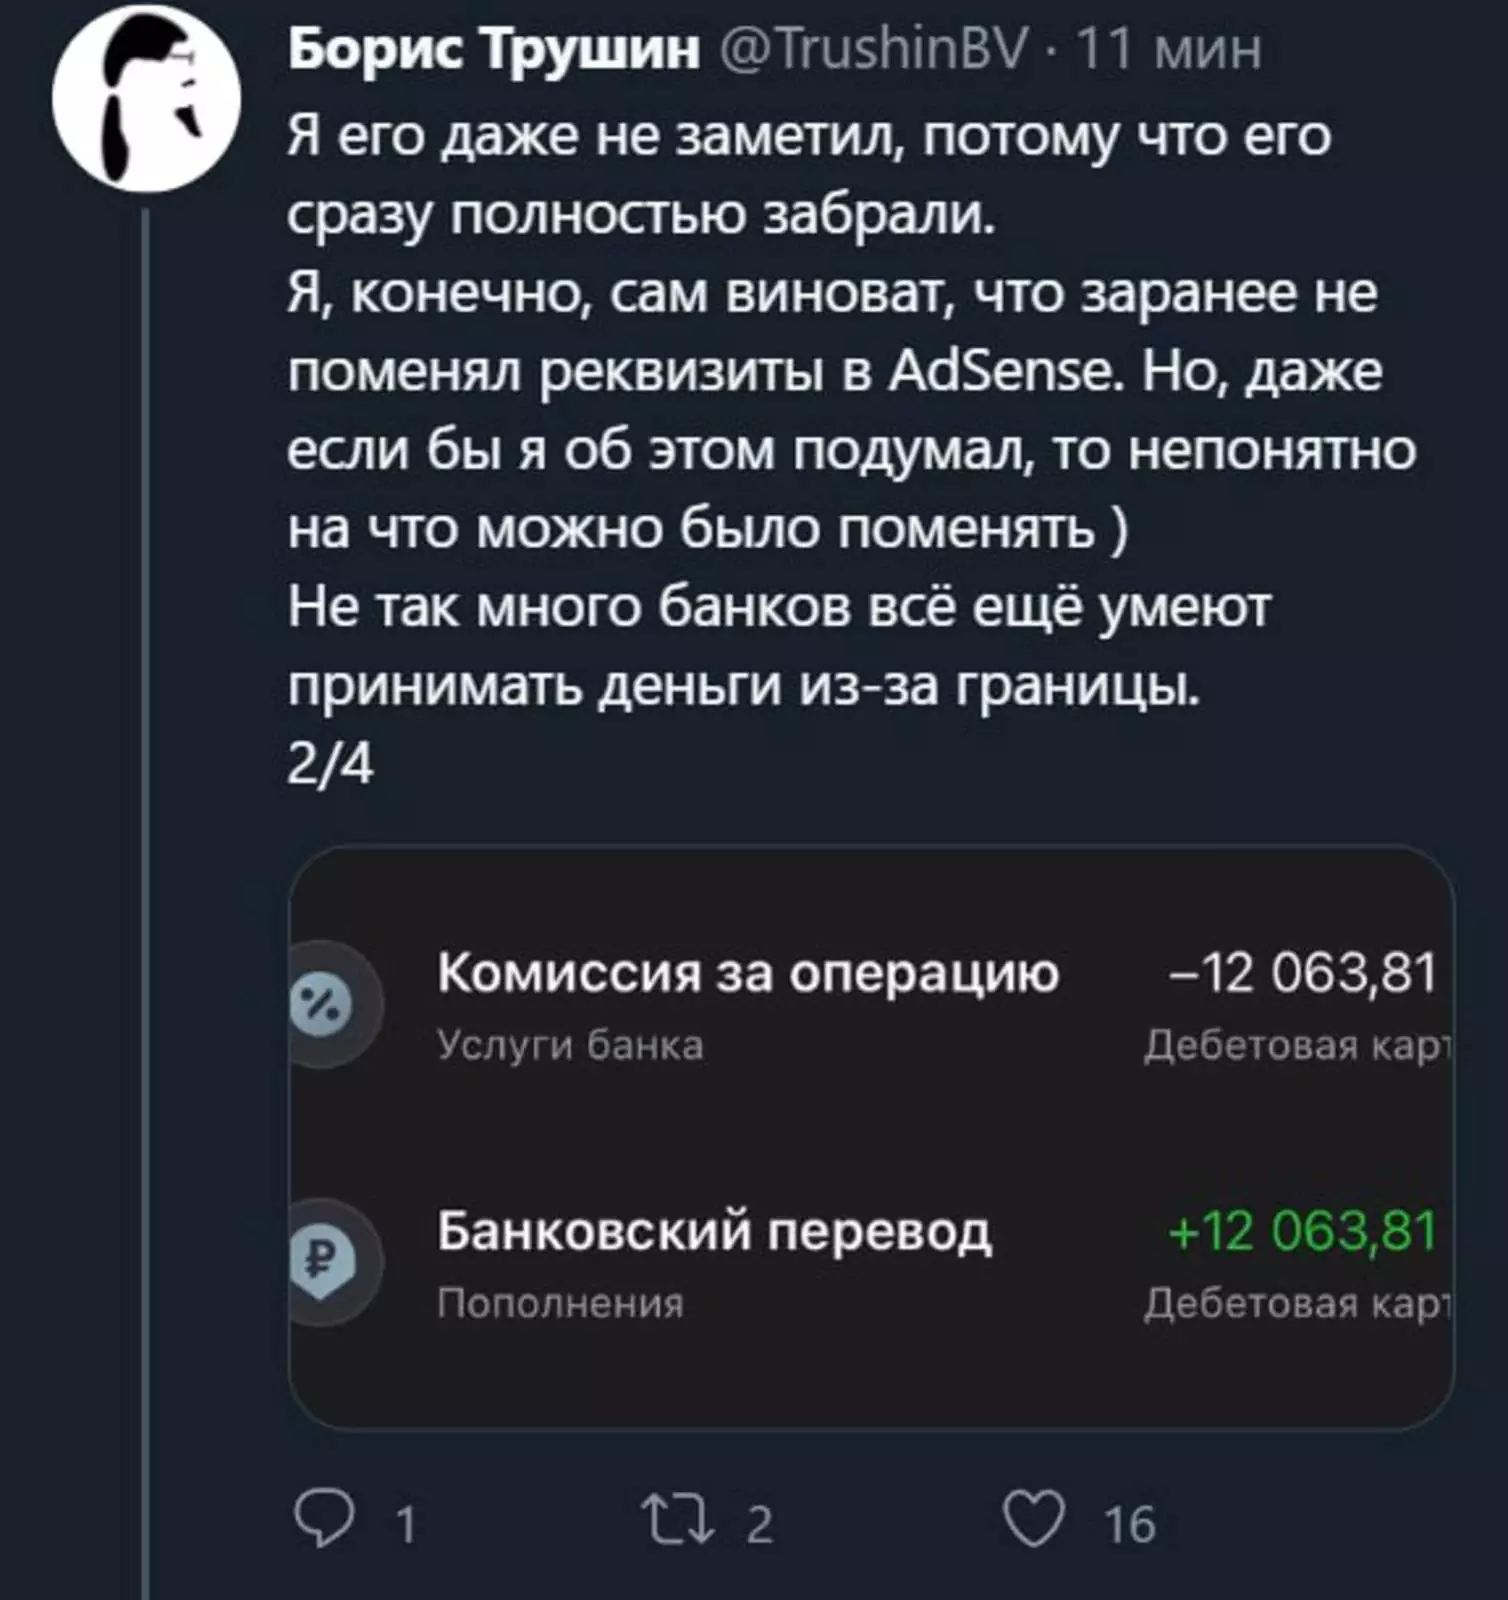The image size is (1508, 1600).
Task: Click the percent icon beside Комиссия за операцию
Action: [322, 1002]
